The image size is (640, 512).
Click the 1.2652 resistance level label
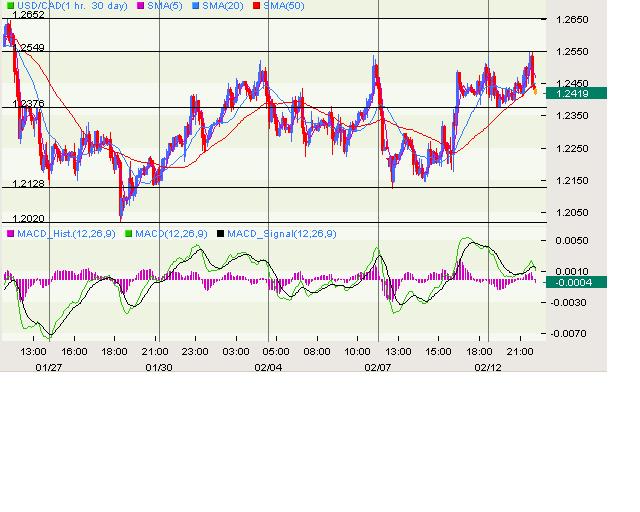[x=28, y=15]
